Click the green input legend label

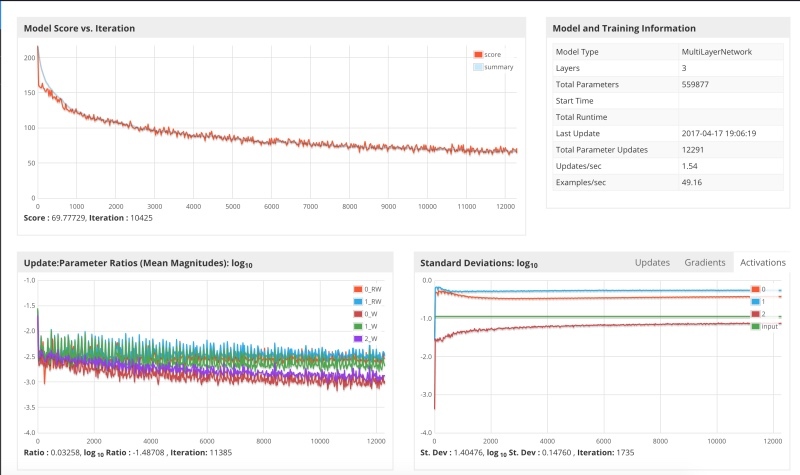coord(769,327)
